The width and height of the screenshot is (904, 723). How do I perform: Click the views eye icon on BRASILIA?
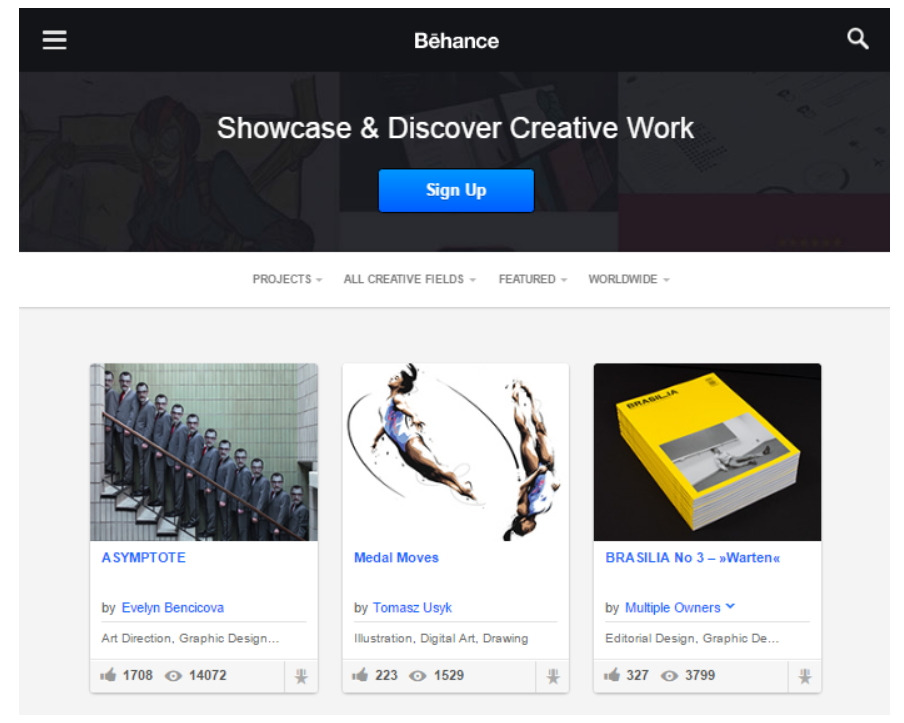point(669,676)
